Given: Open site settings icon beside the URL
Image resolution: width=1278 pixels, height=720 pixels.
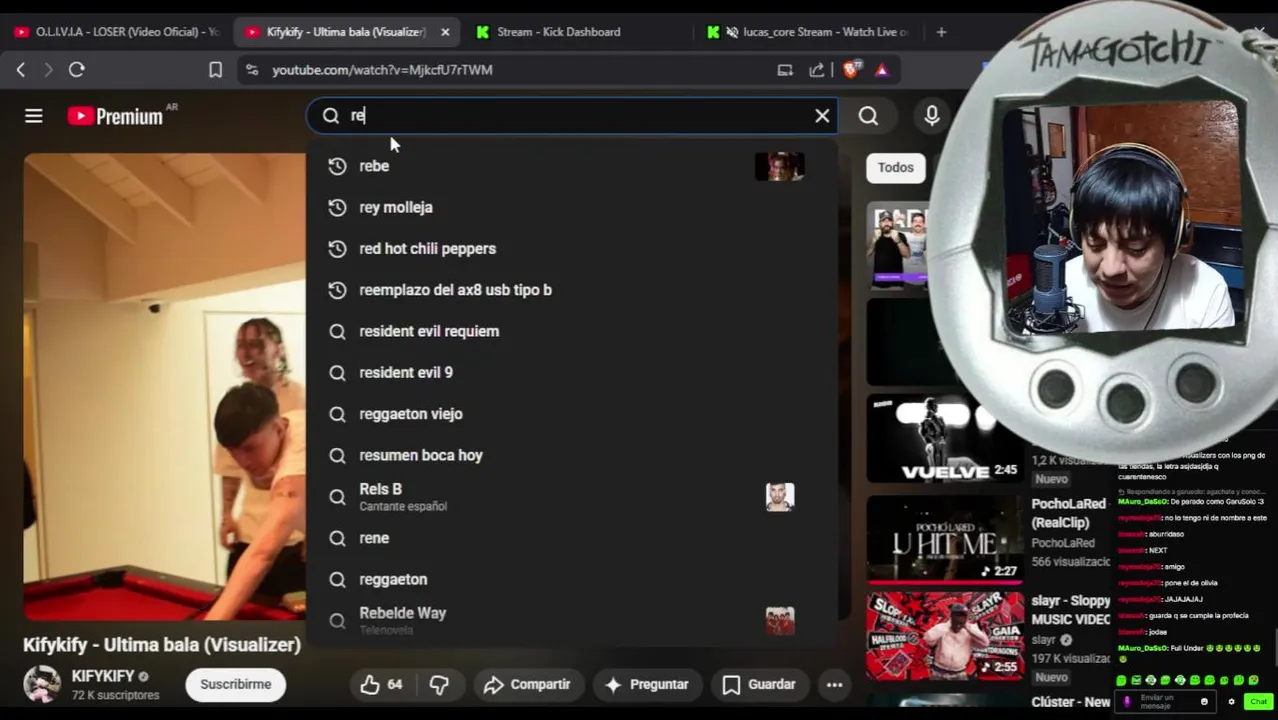Looking at the screenshot, I should tap(251, 69).
